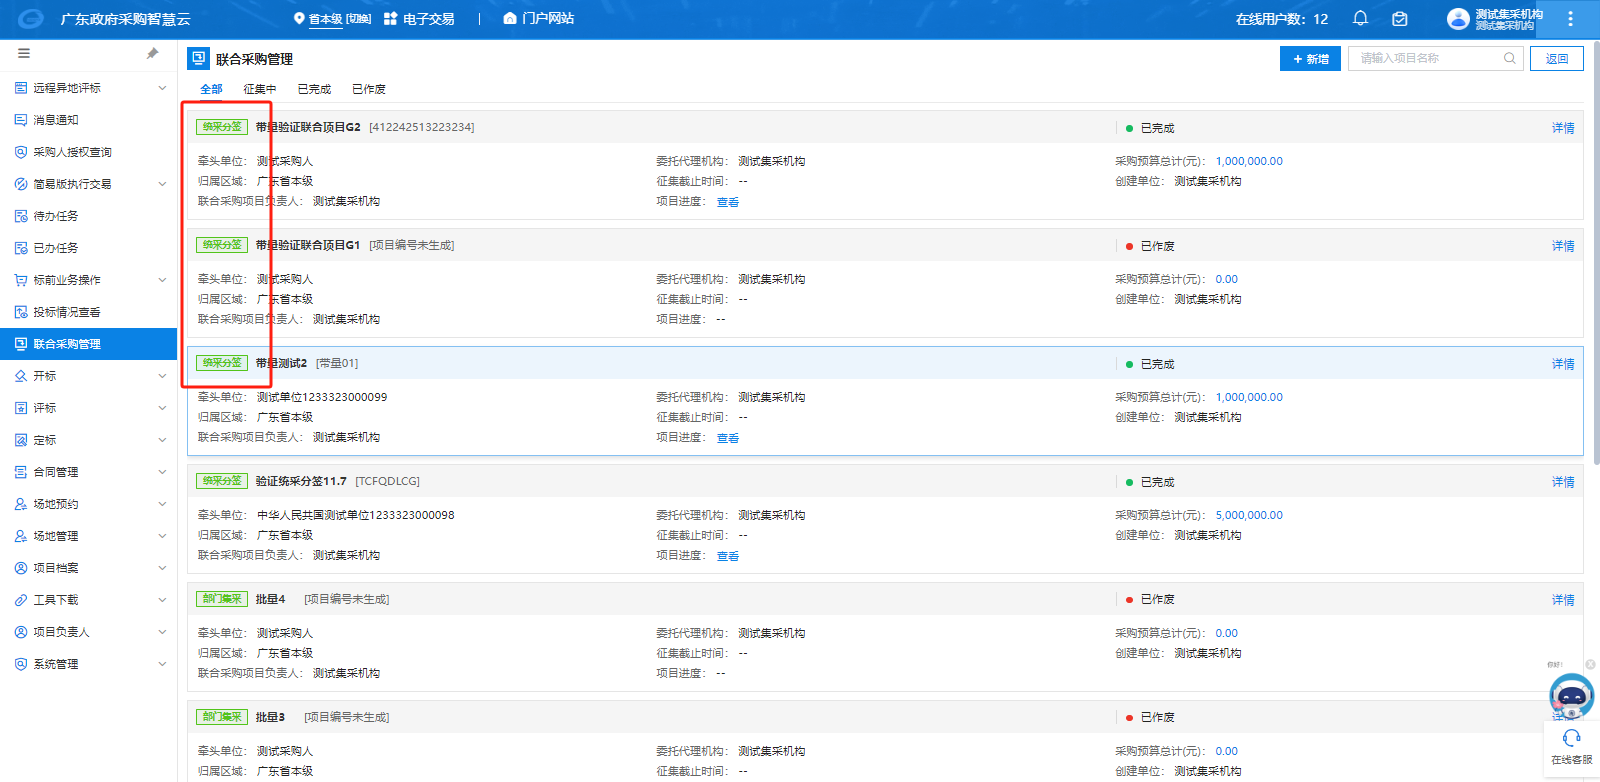
Task: Expand 合同管理 chevron
Action: pyautogui.click(x=162, y=472)
